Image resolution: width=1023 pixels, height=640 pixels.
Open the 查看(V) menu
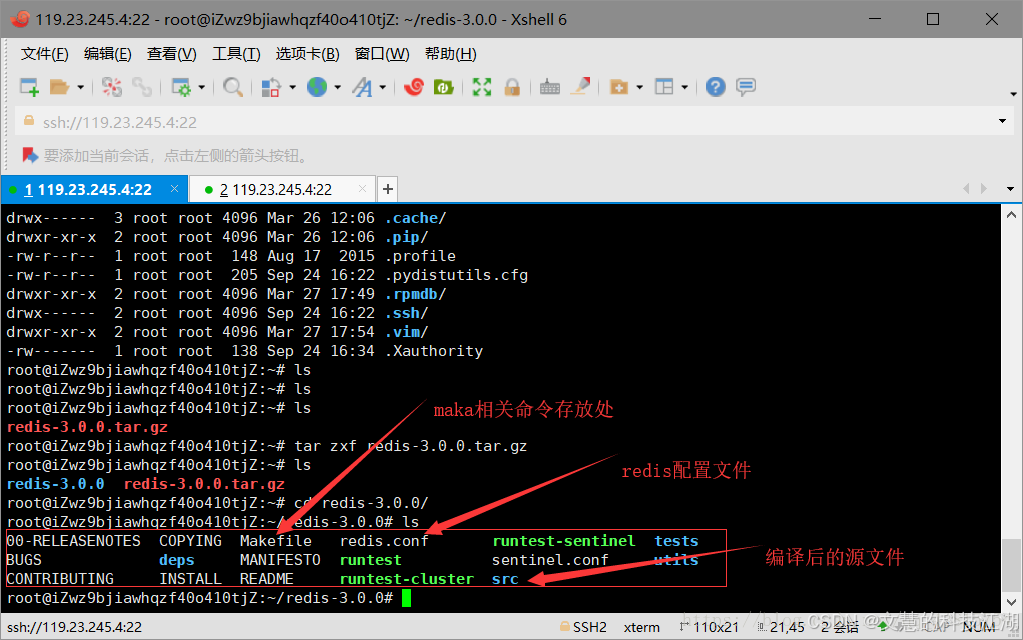click(x=172, y=54)
